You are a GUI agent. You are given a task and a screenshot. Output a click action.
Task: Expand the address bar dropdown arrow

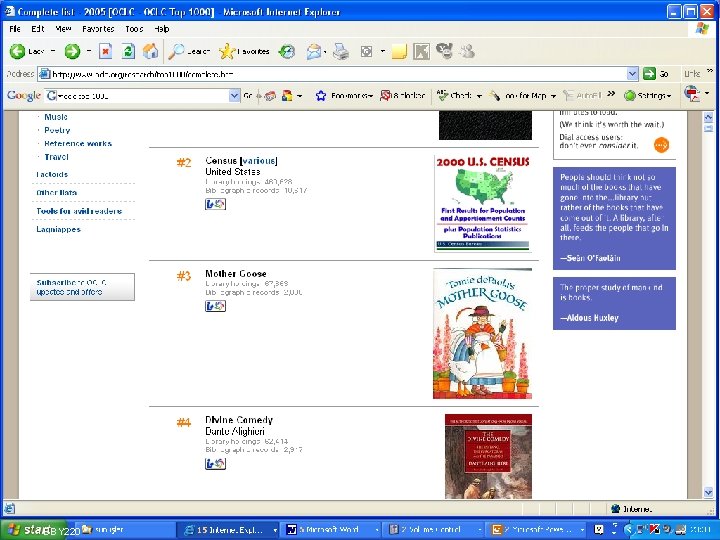tap(632, 73)
